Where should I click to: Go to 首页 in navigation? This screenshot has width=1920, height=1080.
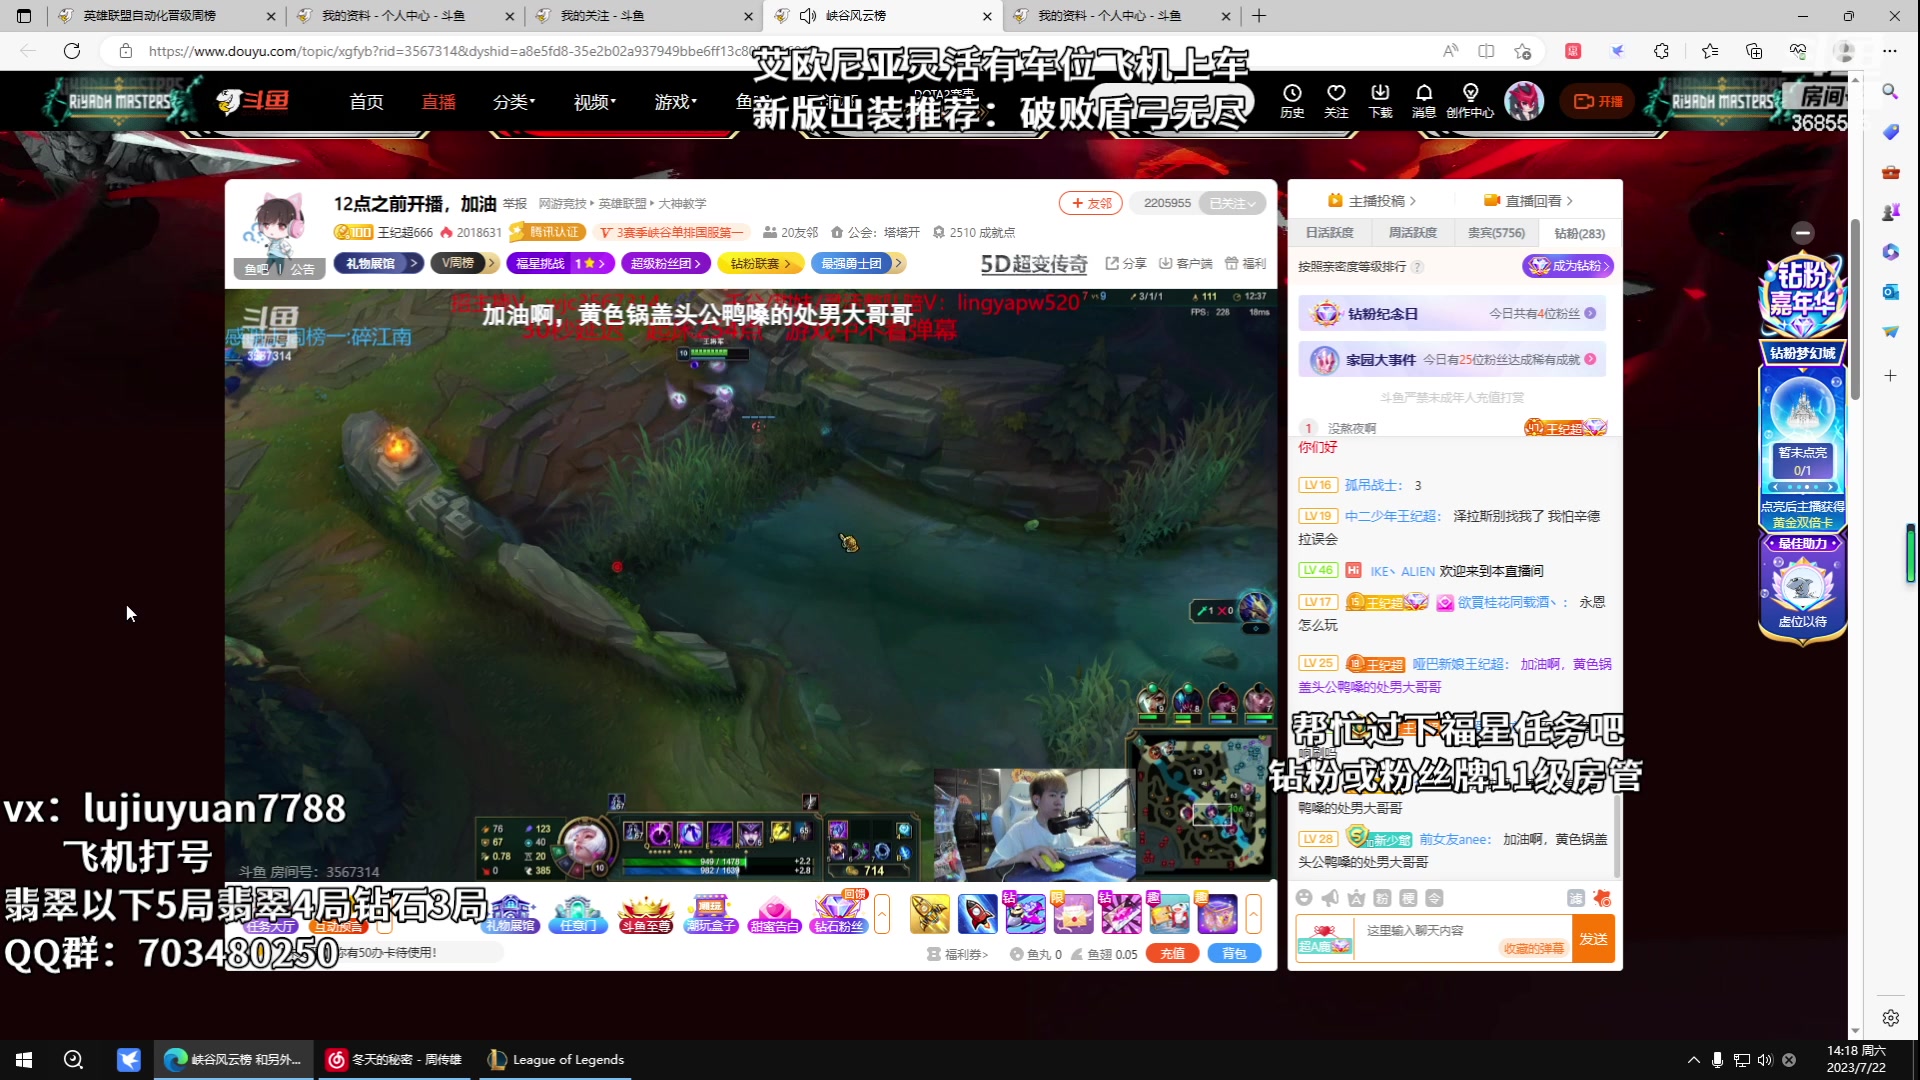pyautogui.click(x=366, y=101)
